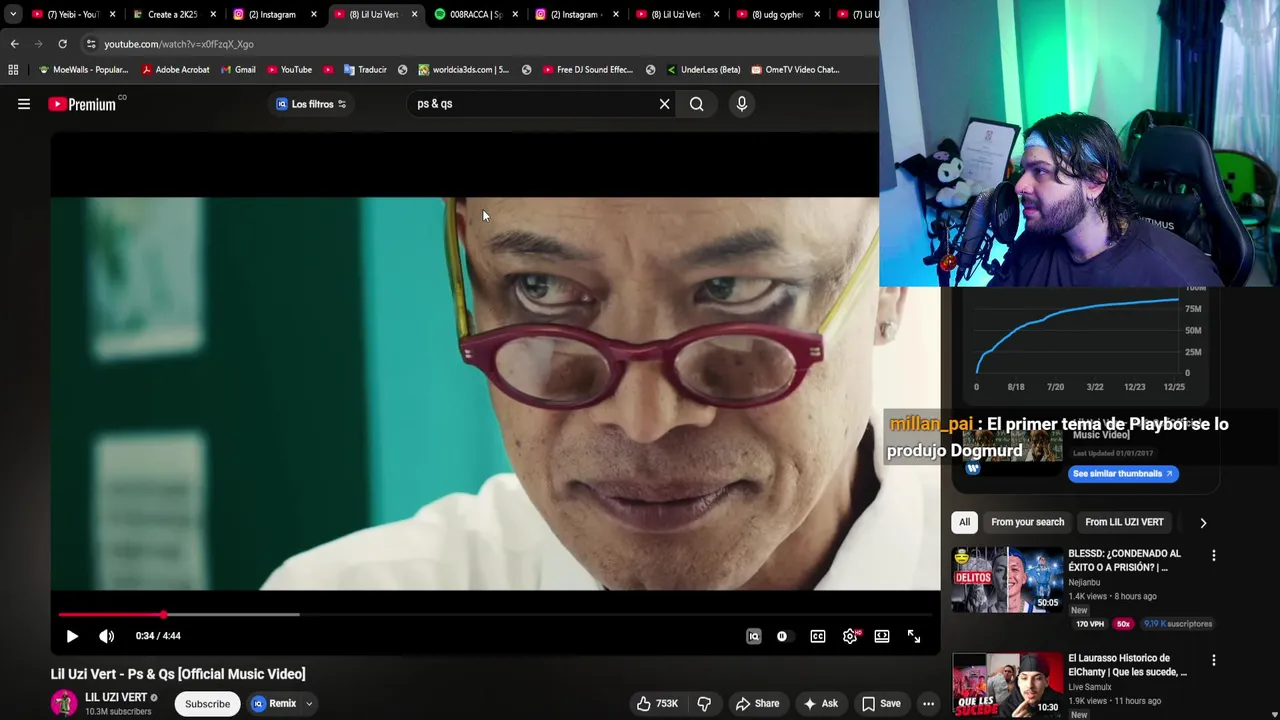Open the YouTube guide hamburger menu
Screen dimensions: 1280x720
(24, 104)
